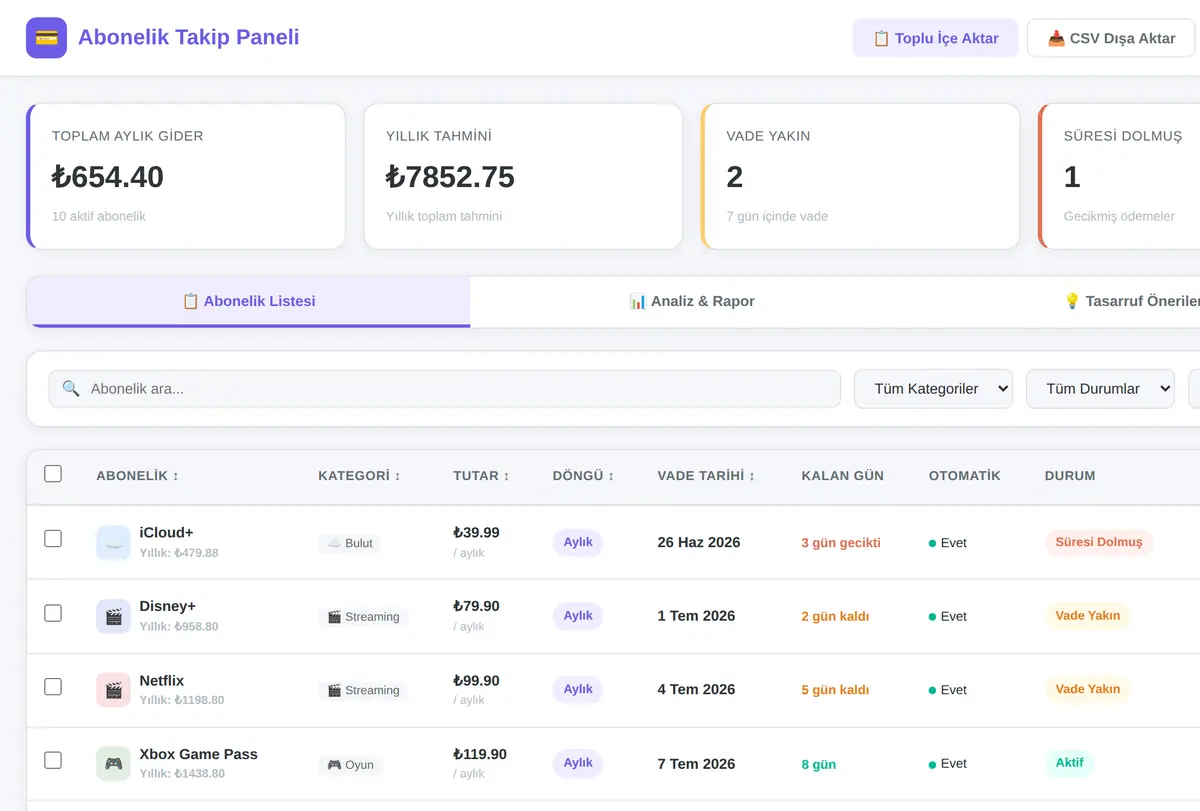Click the magnifier icon in search box
1200x811 pixels.
click(x=71, y=388)
